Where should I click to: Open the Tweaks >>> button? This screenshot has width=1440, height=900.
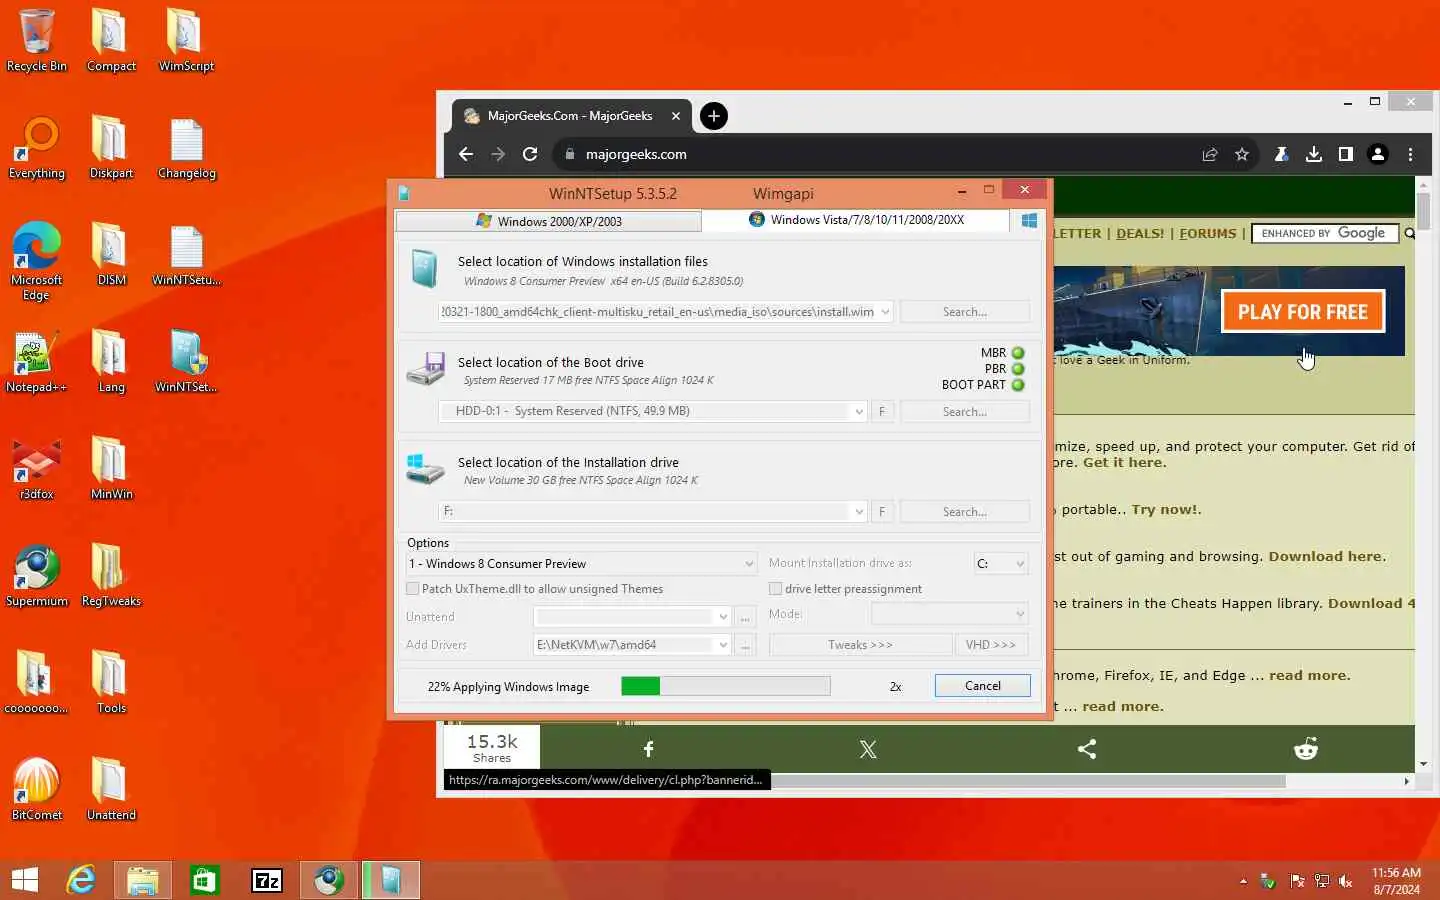coord(860,645)
